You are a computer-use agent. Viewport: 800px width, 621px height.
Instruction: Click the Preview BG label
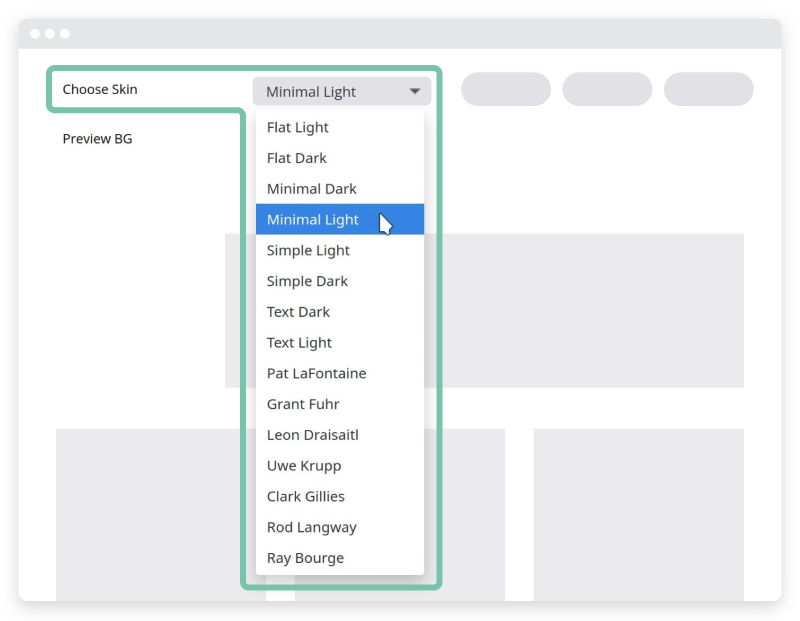97,139
